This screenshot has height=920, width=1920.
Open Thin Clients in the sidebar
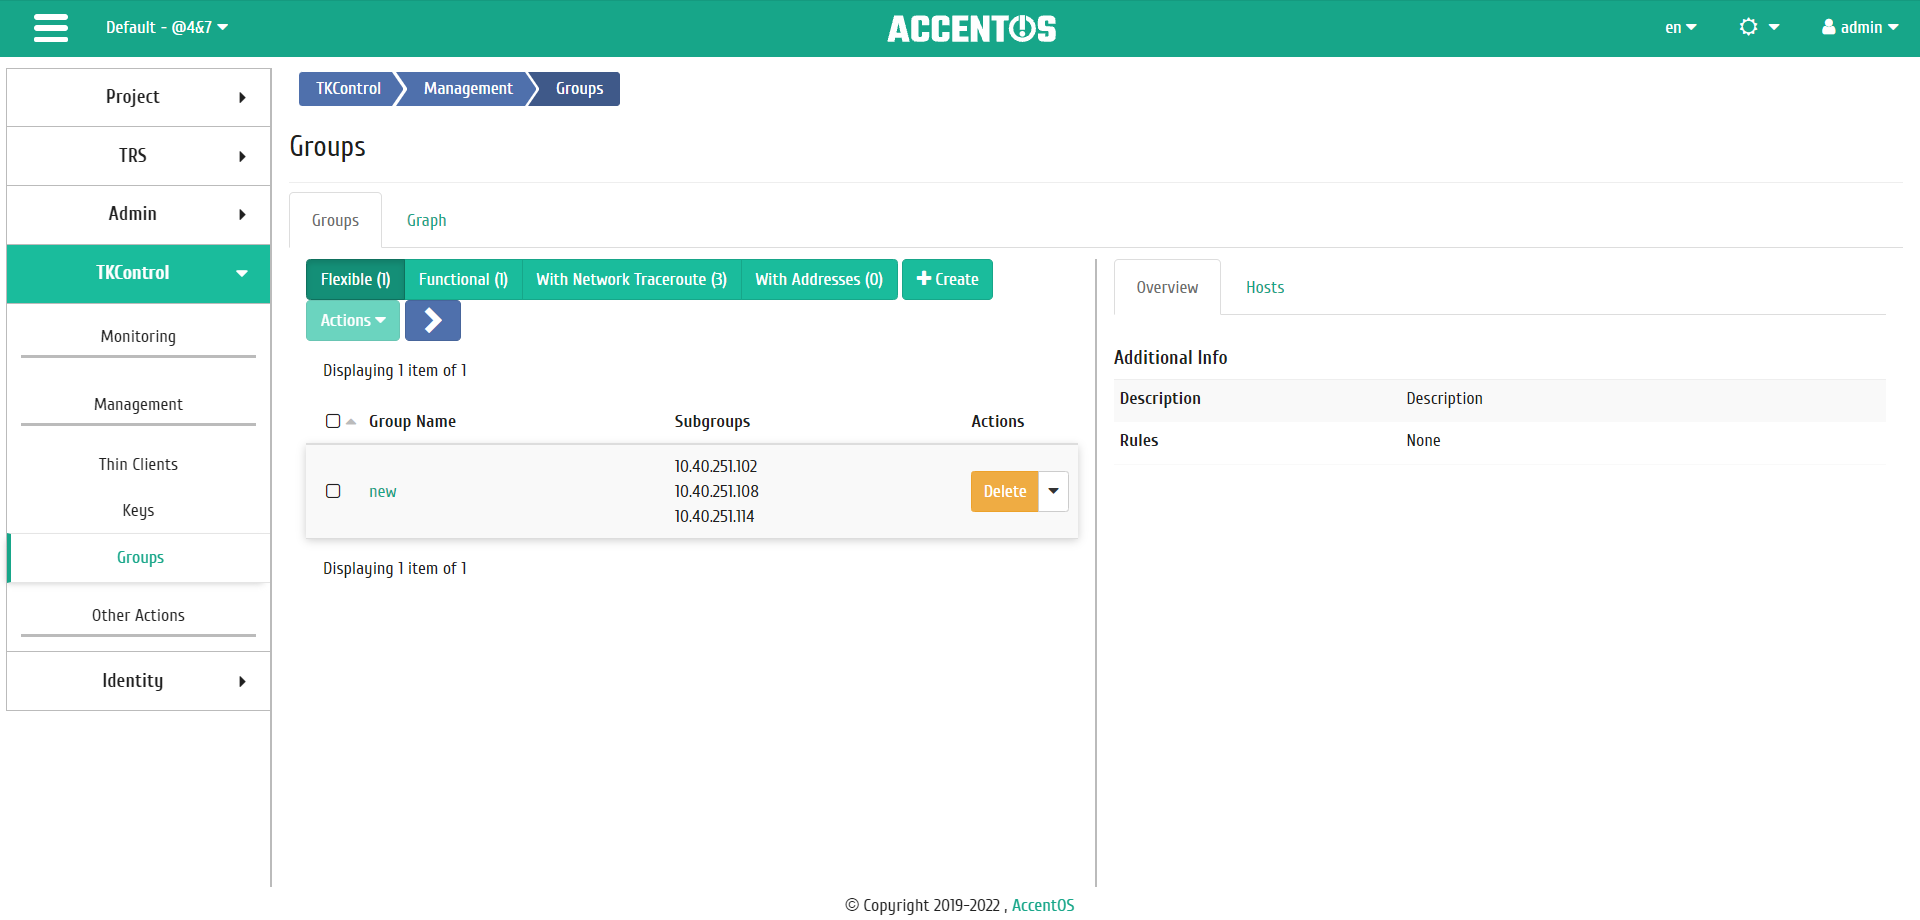138,465
